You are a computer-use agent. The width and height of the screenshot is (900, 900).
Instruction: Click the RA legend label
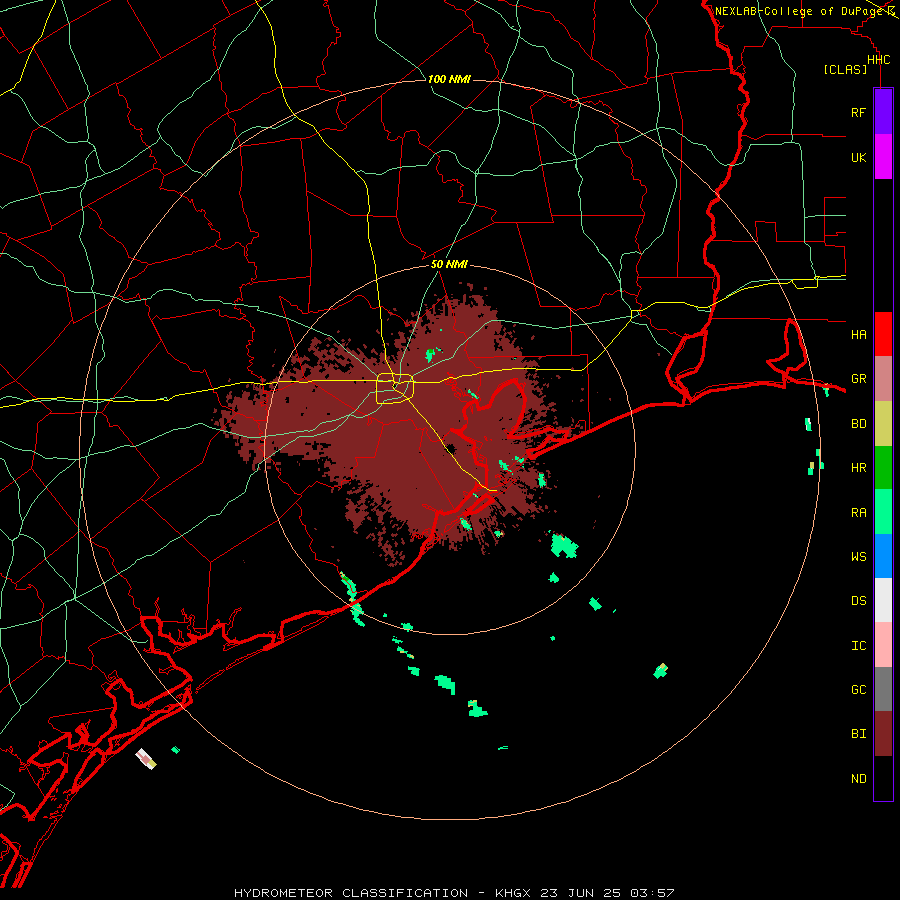tap(858, 513)
